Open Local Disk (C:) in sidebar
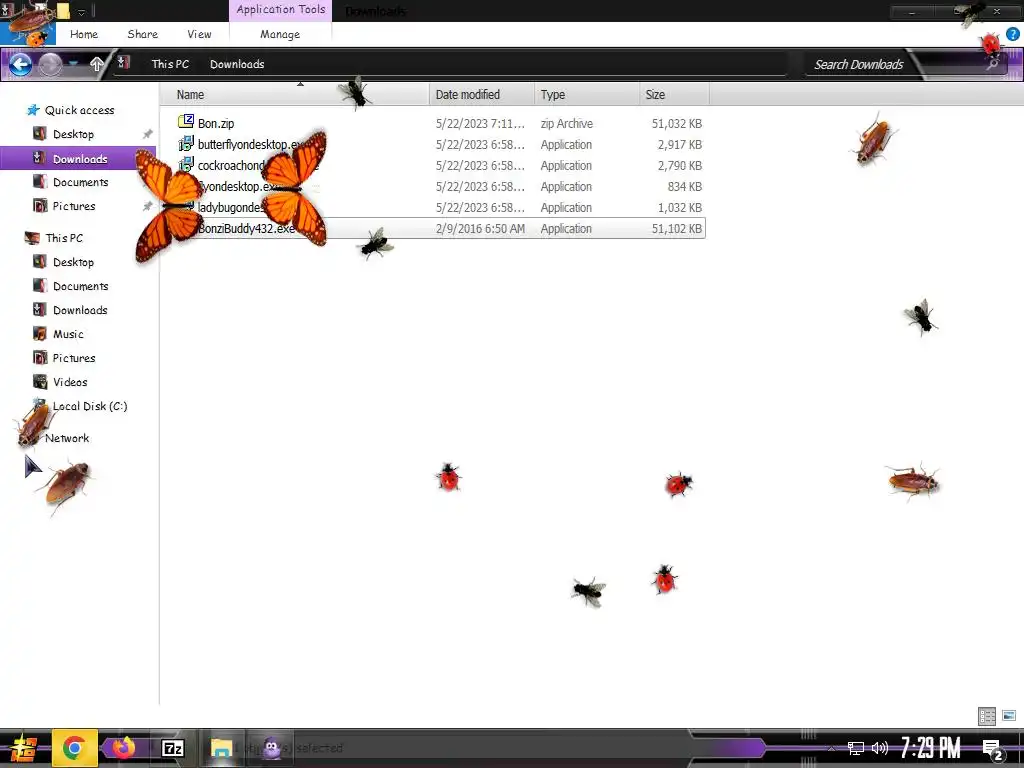This screenshot has height=768, width=1024. (x=89, y=406)
